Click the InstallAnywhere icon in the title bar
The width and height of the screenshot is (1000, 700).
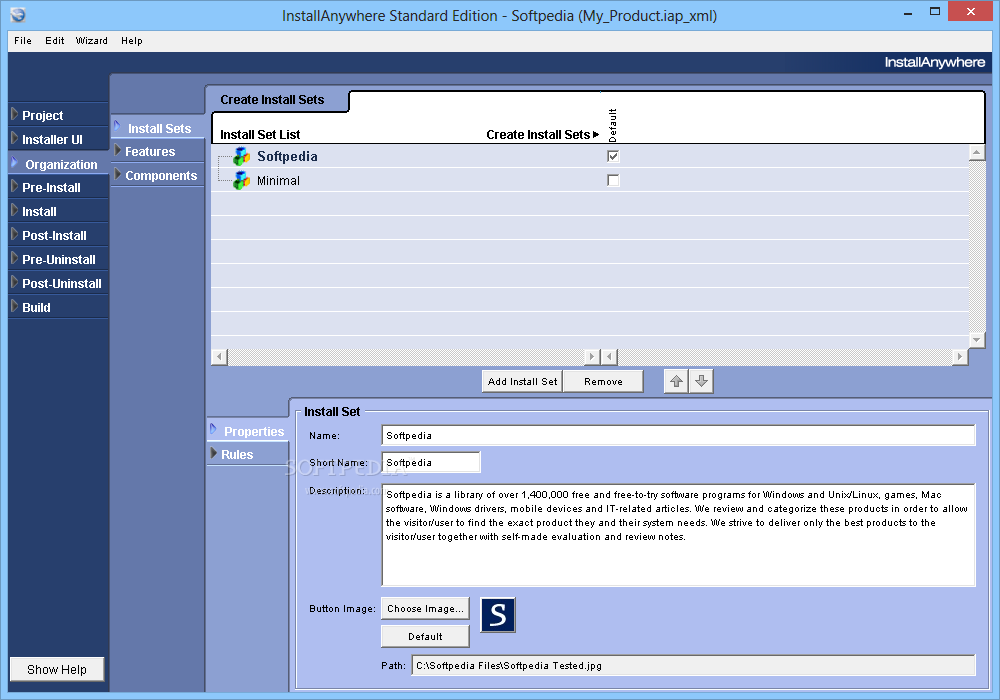[18, 14]
